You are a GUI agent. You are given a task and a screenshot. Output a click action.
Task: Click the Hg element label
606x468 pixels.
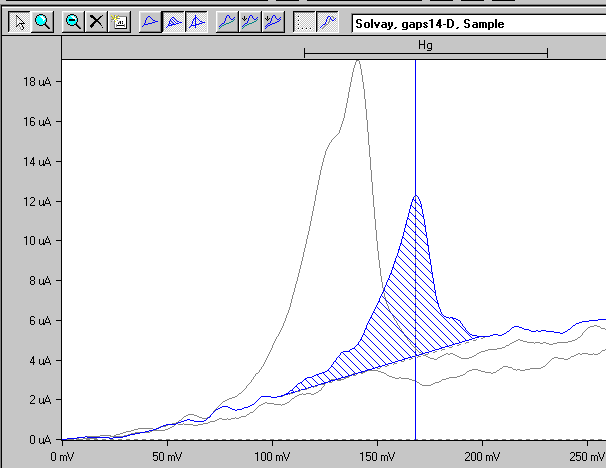click(425, 45)
